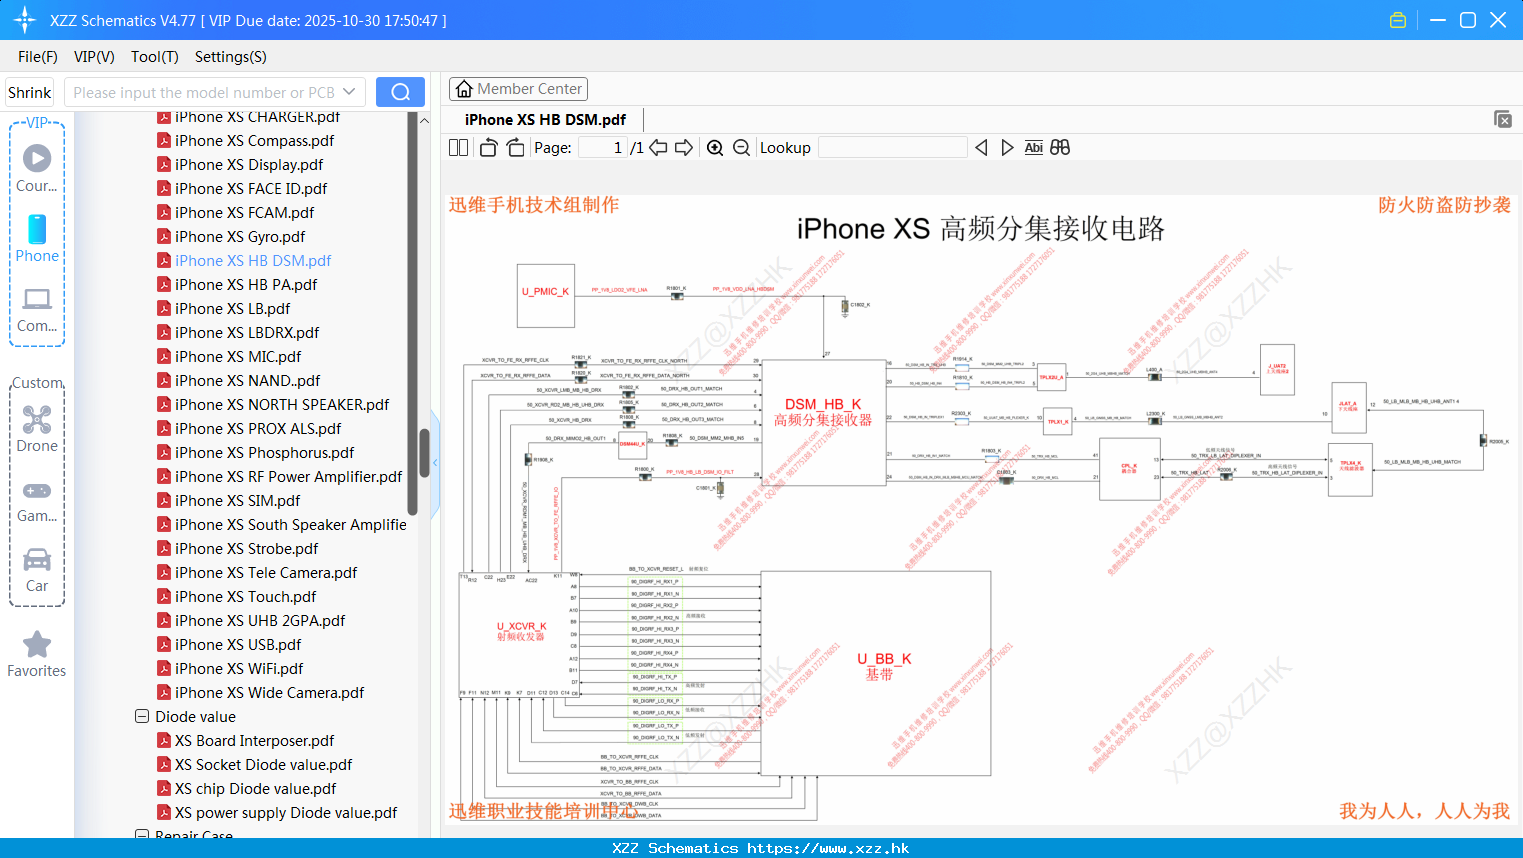Open iPhone XS Wide Camera.pdf
Screen dimensions: 1523x858
pos(269,693)
